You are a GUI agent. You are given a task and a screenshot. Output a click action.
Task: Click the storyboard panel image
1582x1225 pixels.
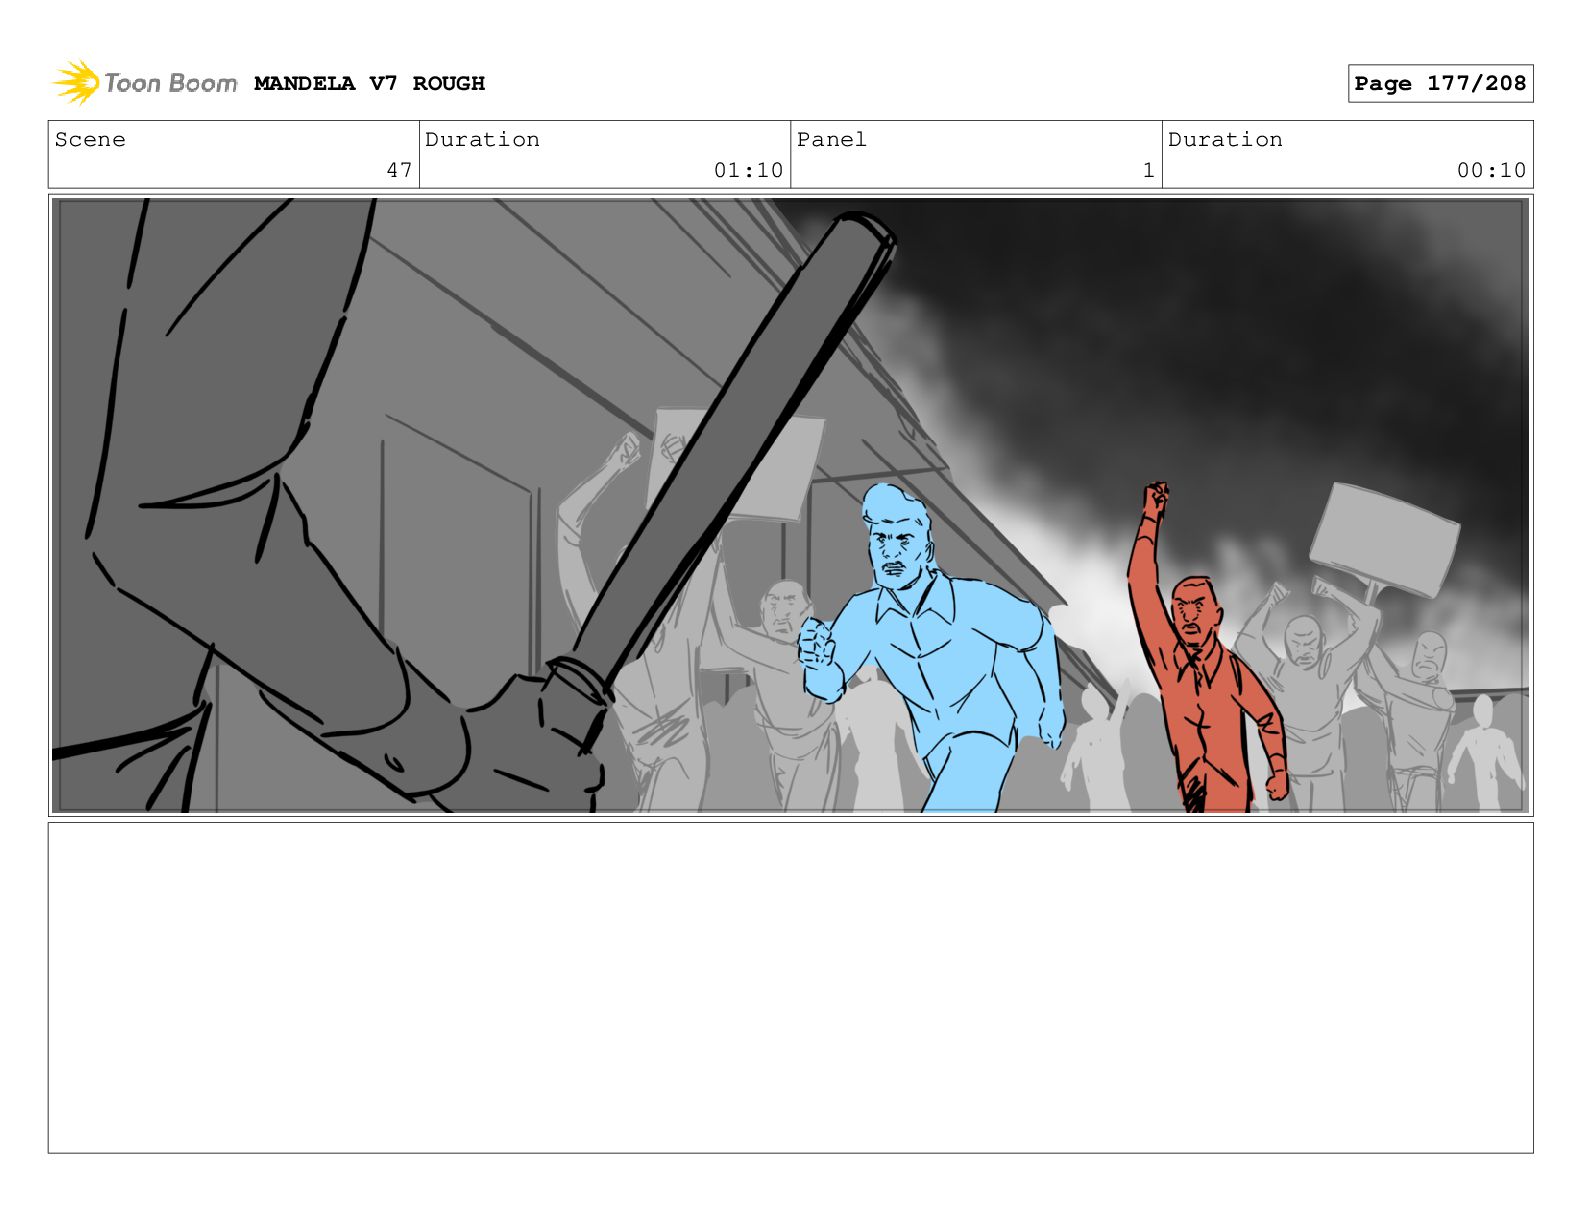(x=790, y=505)
